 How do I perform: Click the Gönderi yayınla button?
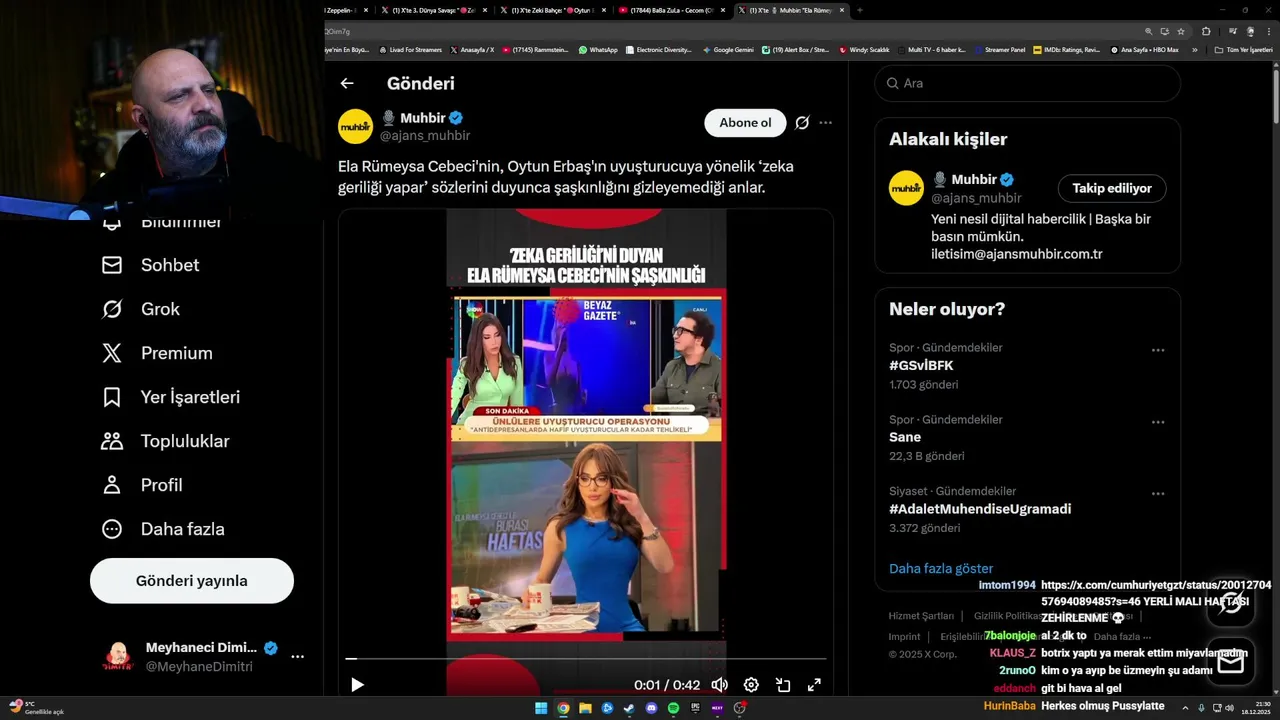[192, 581]
